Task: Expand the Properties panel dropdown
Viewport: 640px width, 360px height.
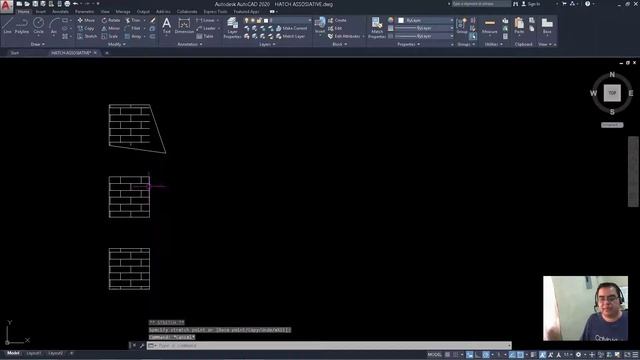Action: (409, 44)
